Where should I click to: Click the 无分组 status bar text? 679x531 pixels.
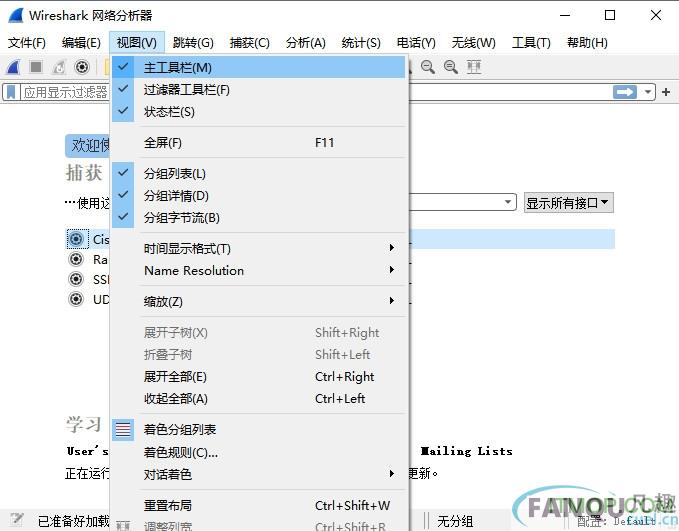[x=455, y=521]
